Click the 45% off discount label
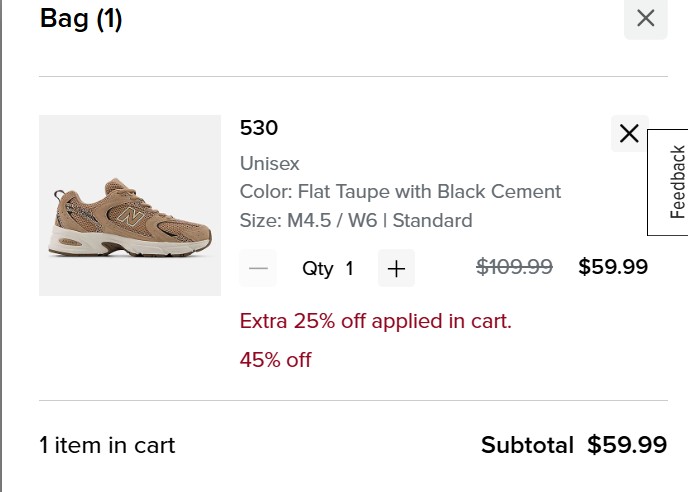Screen dimensions: 688x492 click(x=275, y=360)
